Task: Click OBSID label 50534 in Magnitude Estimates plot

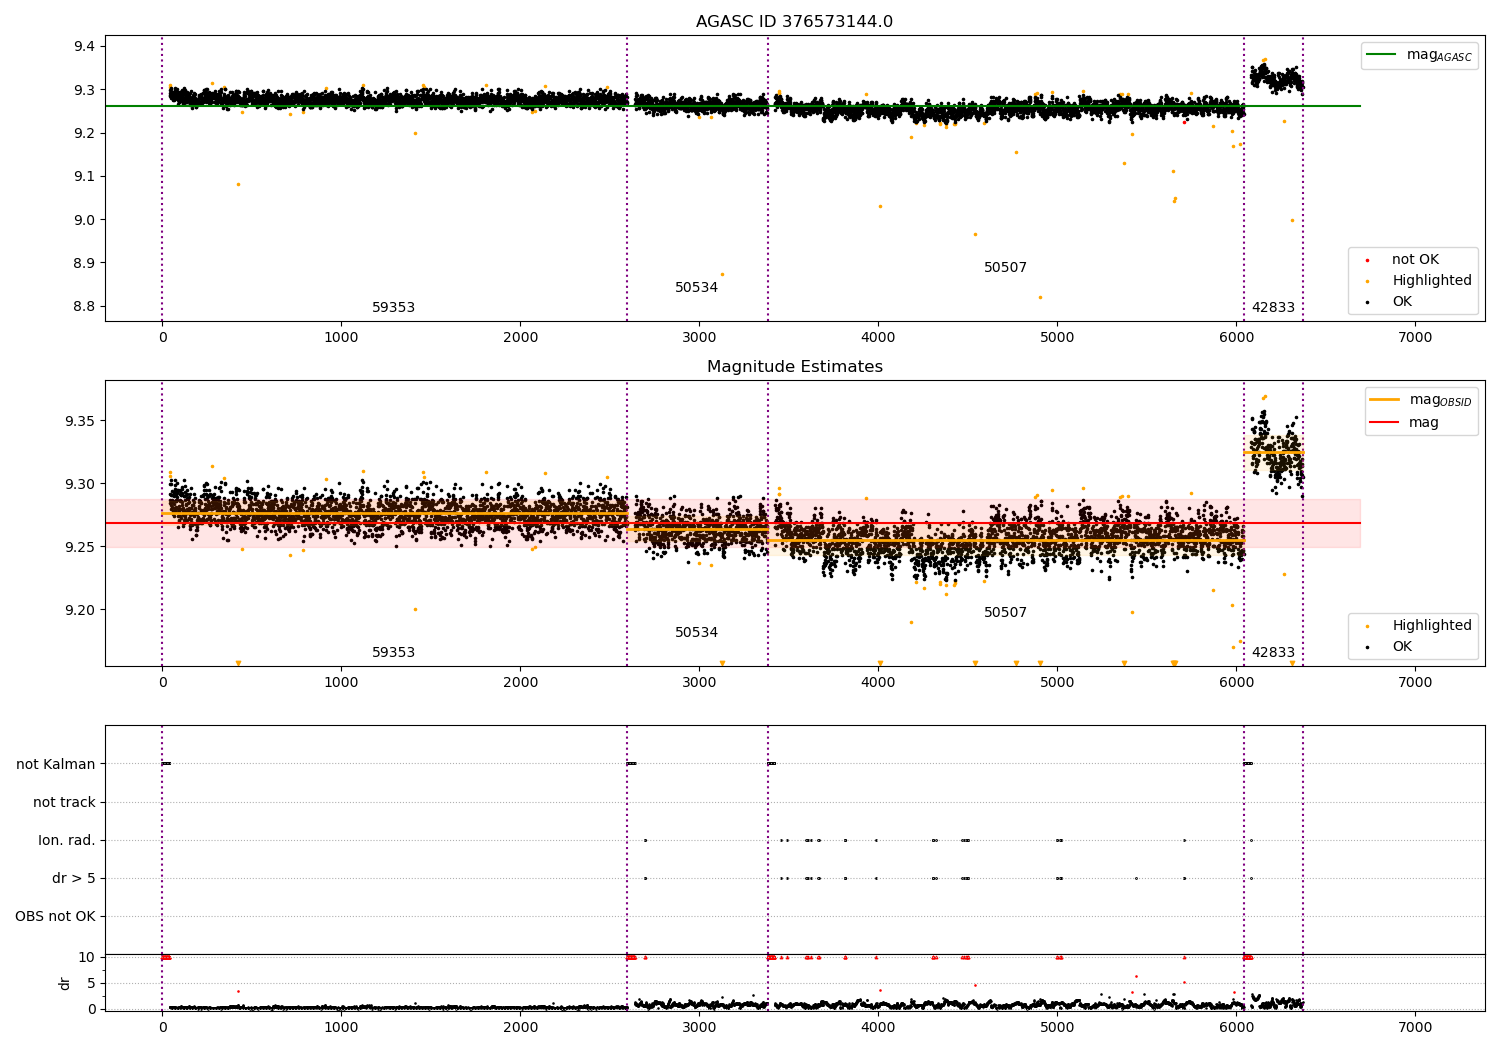Action: coord(696,633)
